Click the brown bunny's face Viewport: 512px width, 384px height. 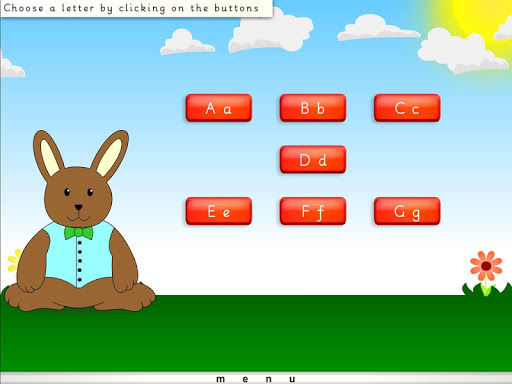coord(78,197)
